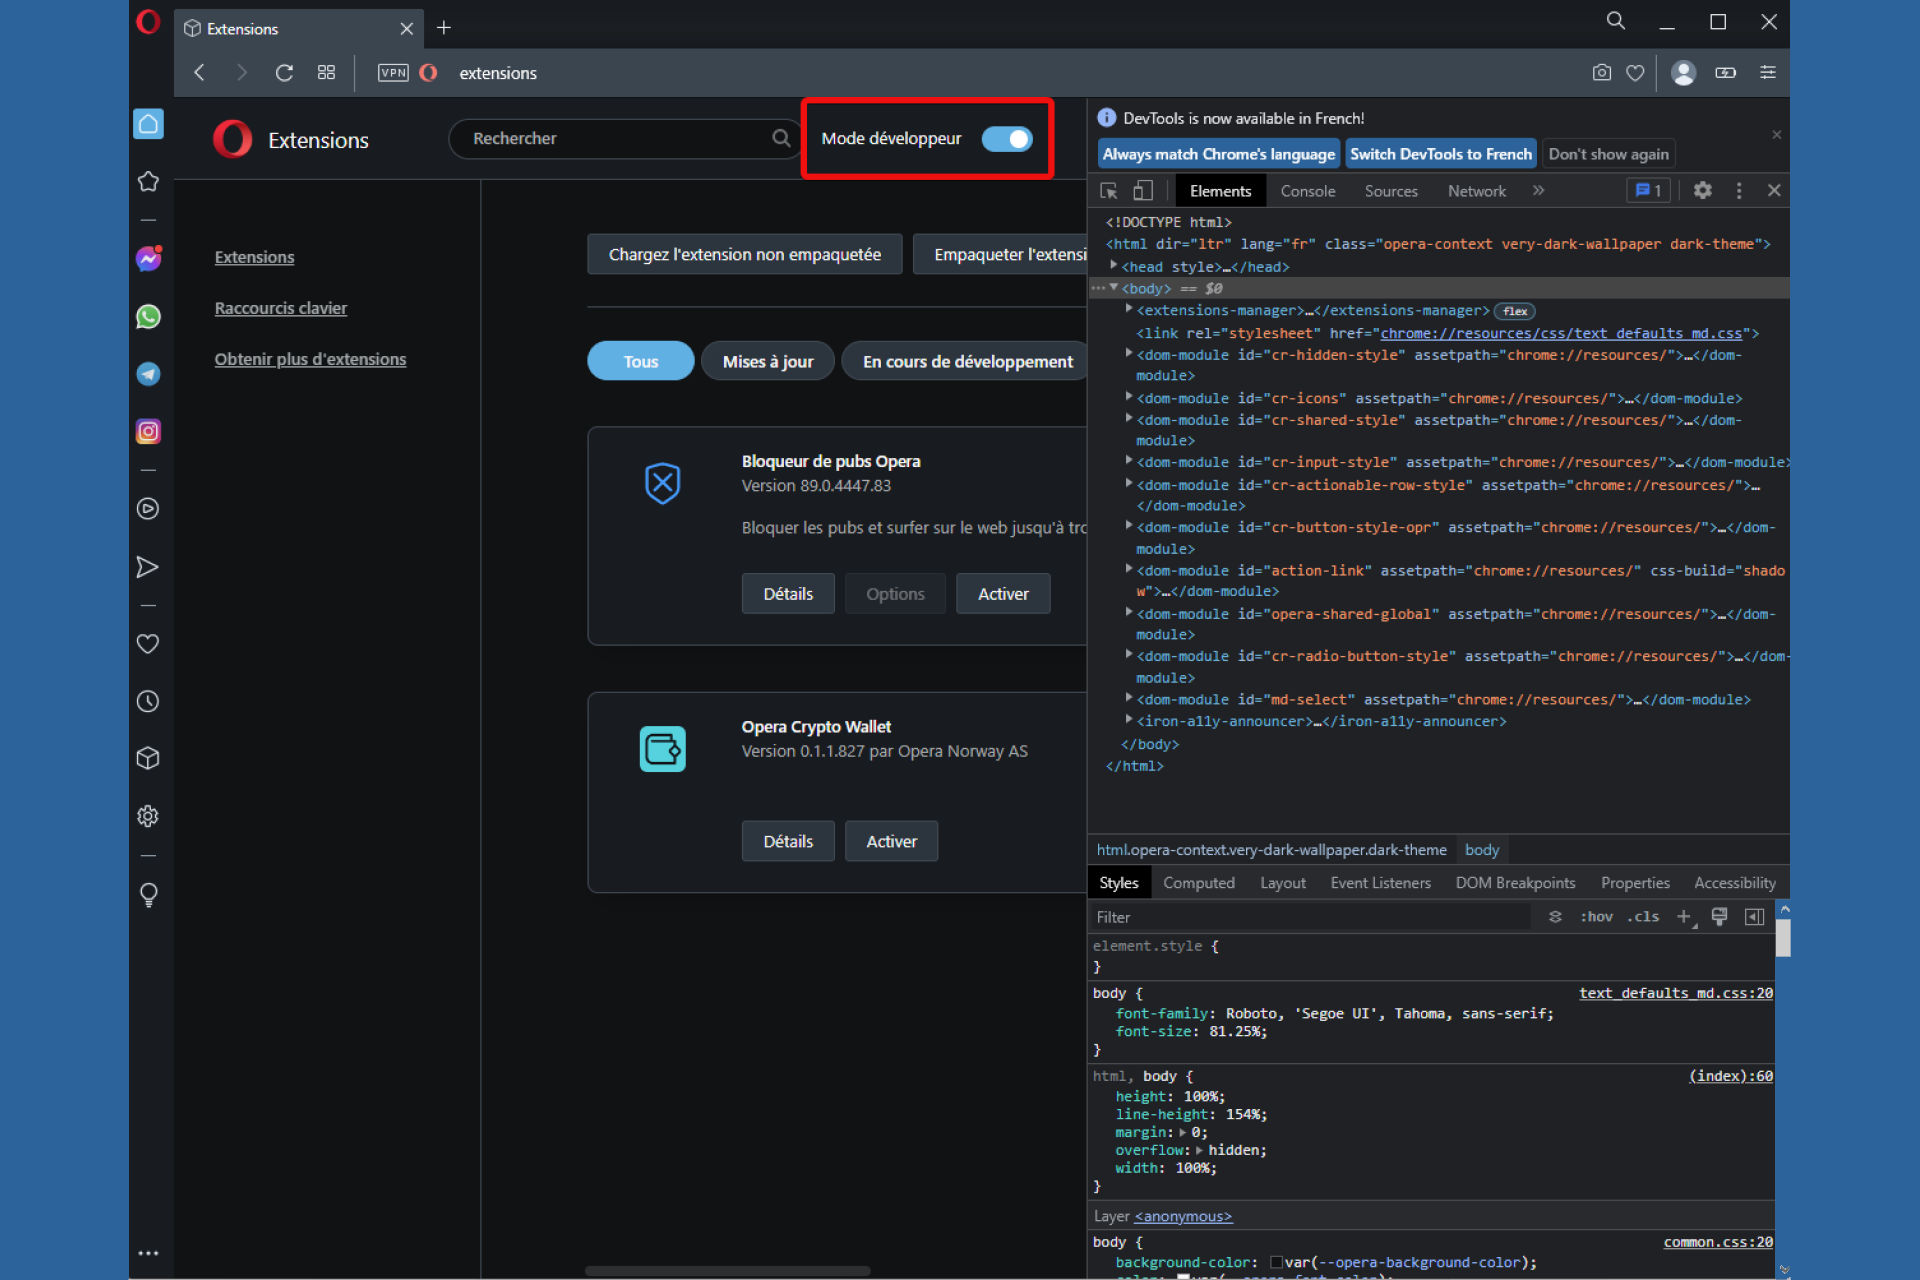Click Don't show again

1608,154
